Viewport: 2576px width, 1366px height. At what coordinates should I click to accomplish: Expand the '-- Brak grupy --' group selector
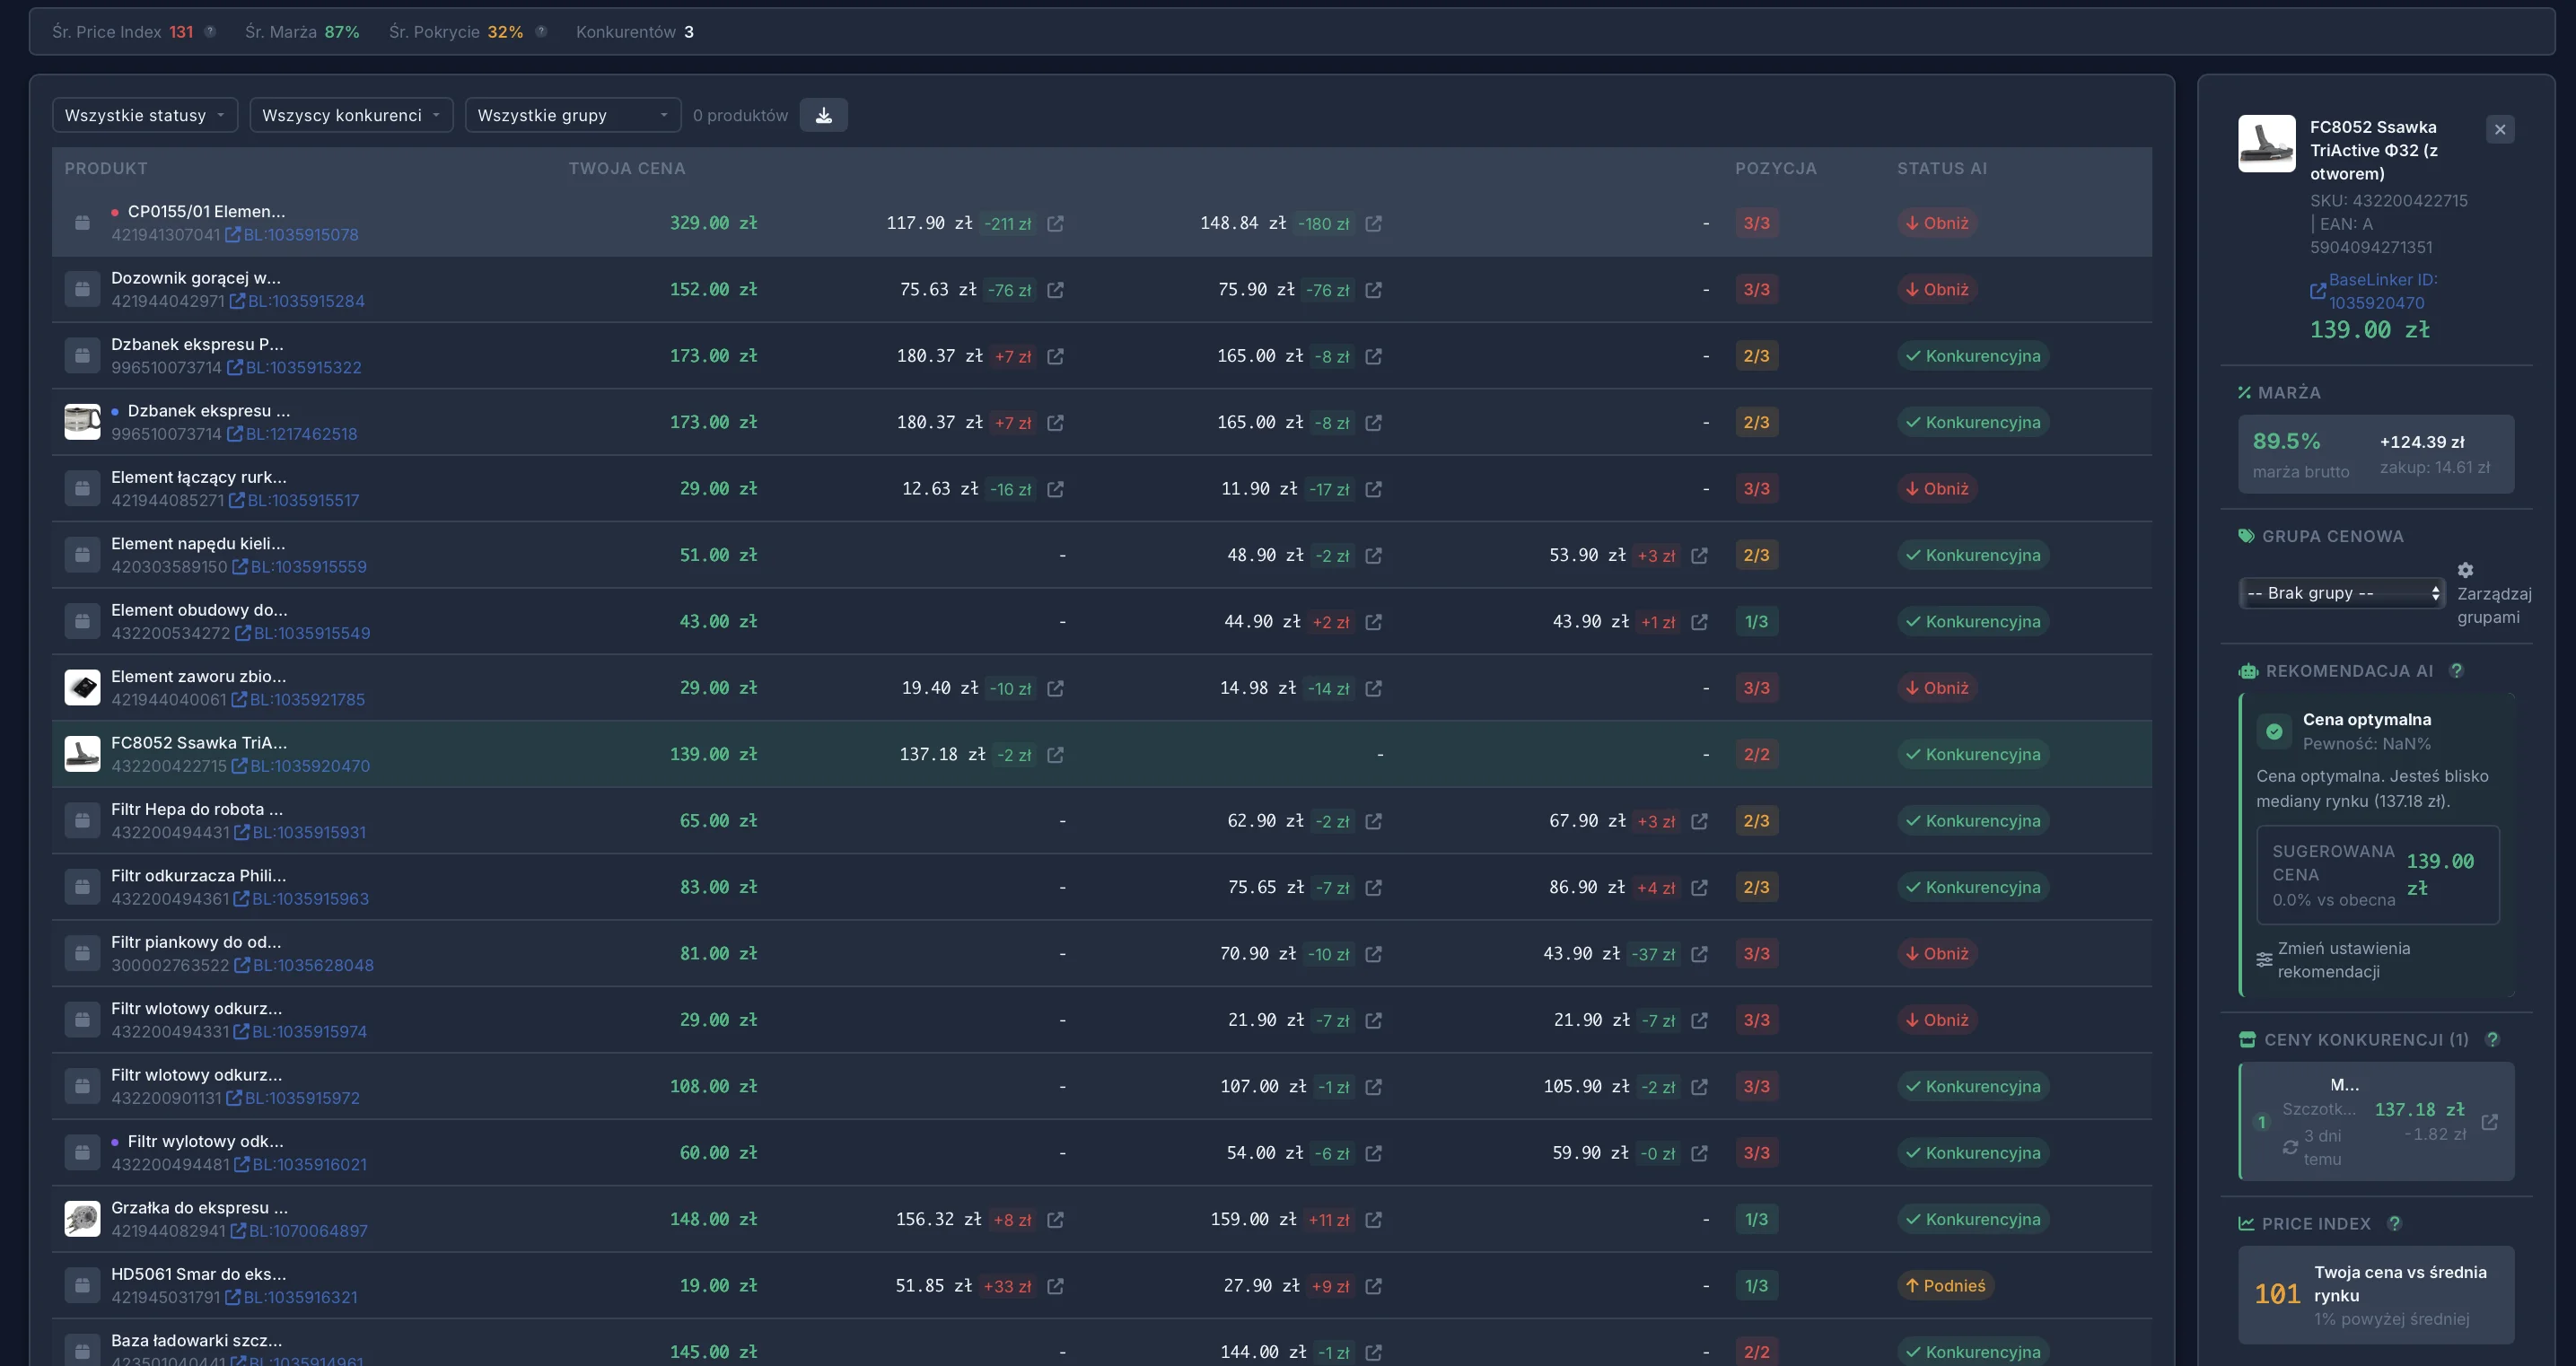click(x=2341, y=593)
